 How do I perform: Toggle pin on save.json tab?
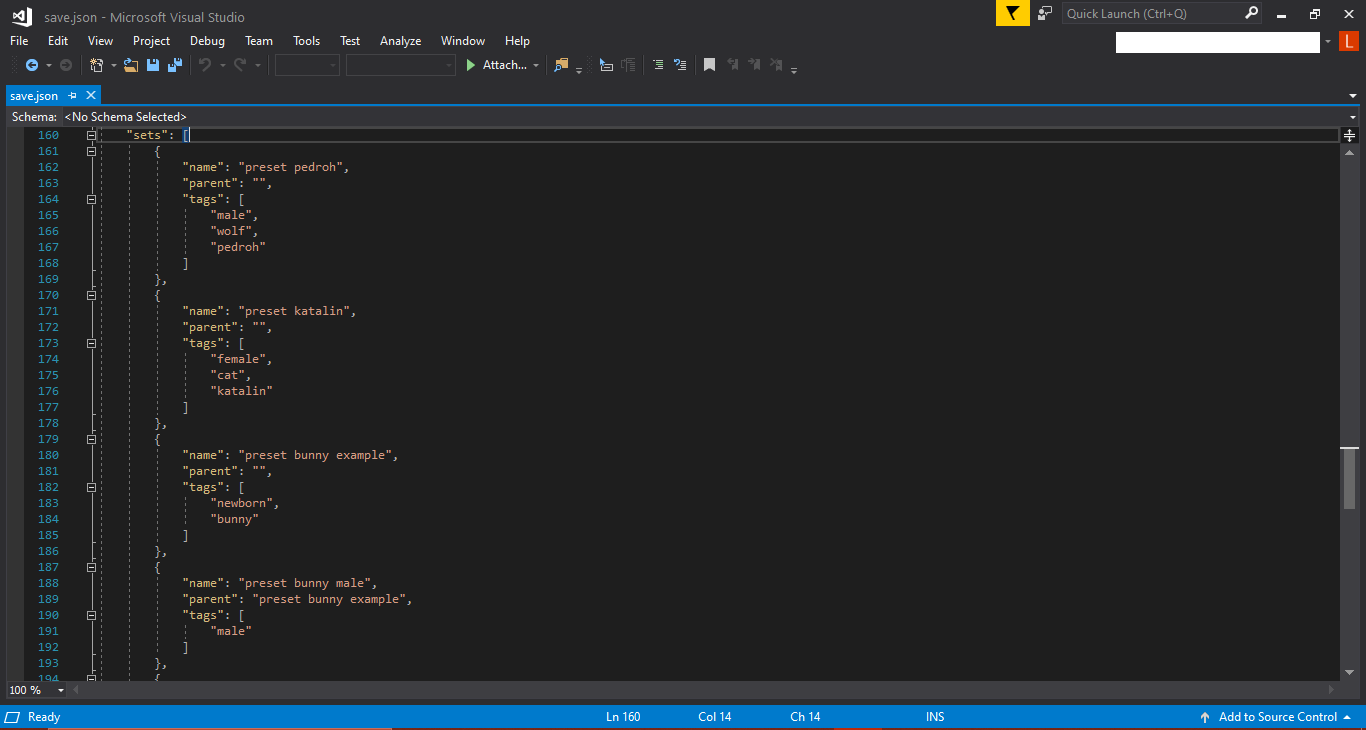click(x=73, y=96)
